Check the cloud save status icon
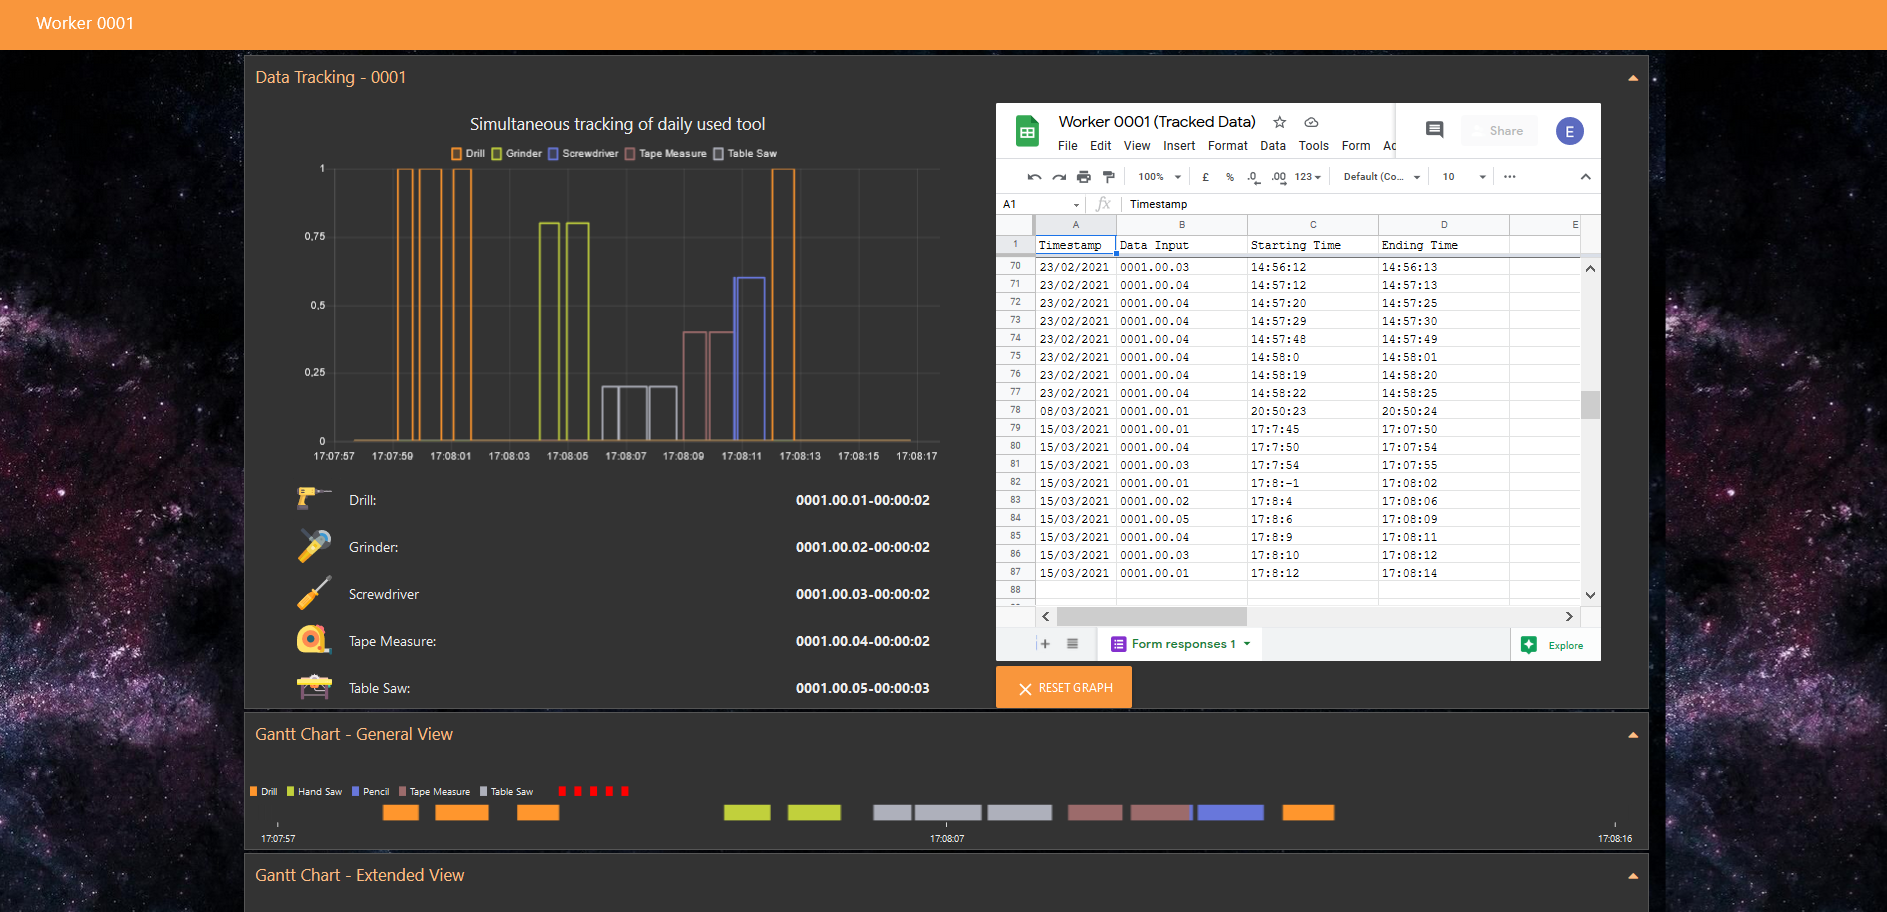The image size is (1887, 912). pos(1311,122)
